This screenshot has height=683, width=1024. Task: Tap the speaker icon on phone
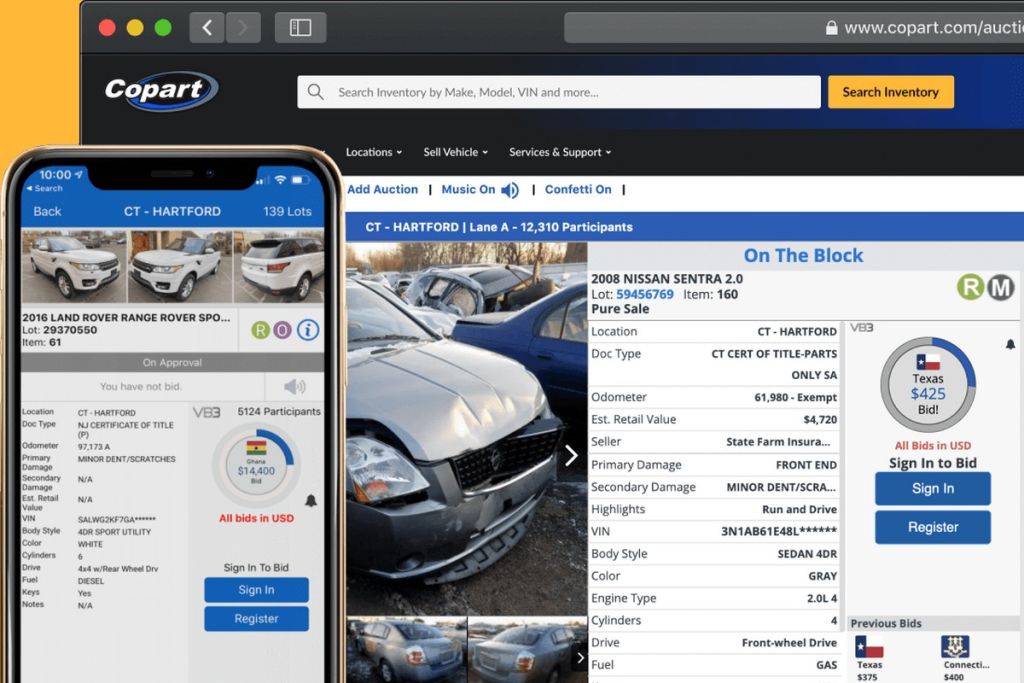tap(294, 387)
